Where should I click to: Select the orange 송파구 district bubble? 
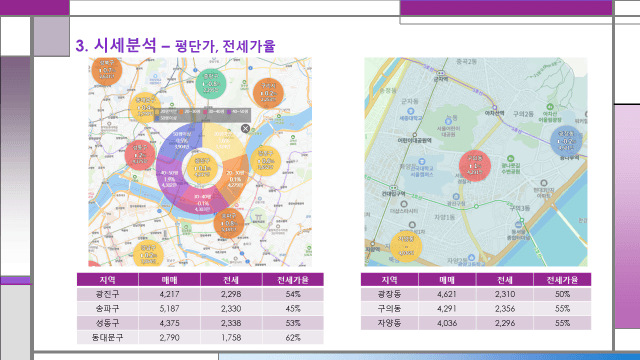(x=229, y=223)
